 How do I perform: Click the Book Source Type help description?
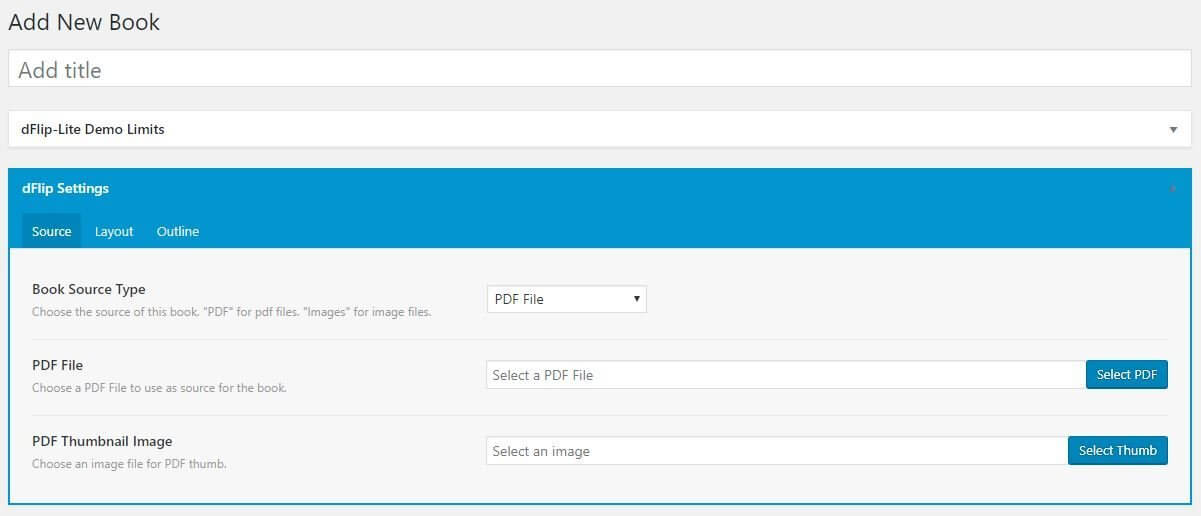pos(231,312)
